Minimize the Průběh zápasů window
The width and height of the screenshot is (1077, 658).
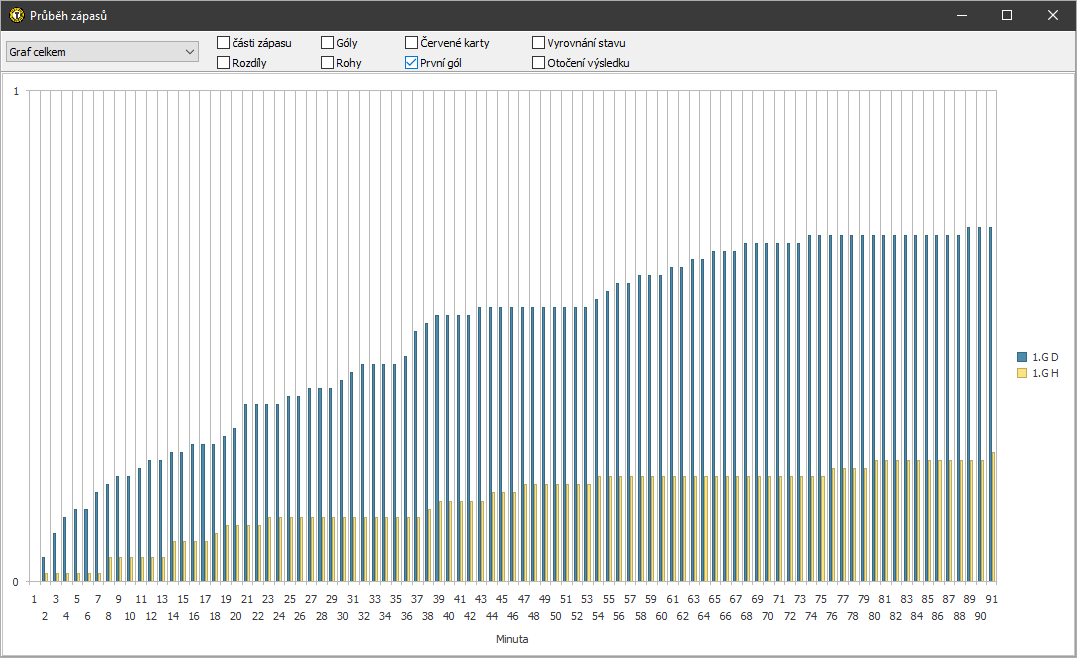962,15
